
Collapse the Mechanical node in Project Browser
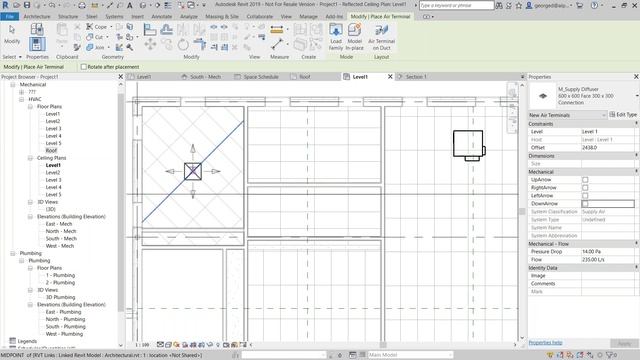[13, 85]
